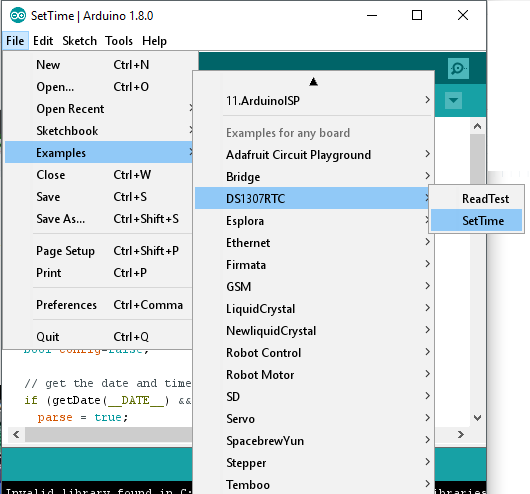Choose Print in File menu

point(98,273)
